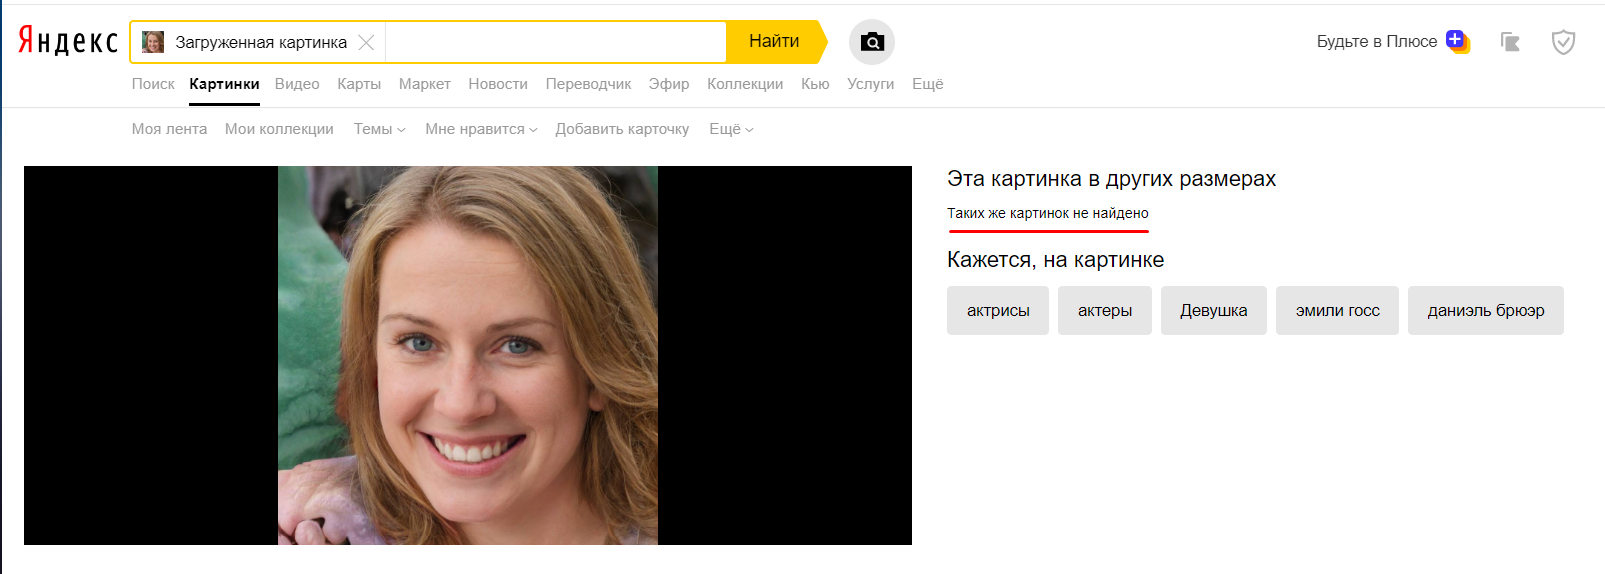Expand the Темы dropdown
The height and width of the screenshot is (574, 1605).
pyautogui.click(x=379, y=129)
